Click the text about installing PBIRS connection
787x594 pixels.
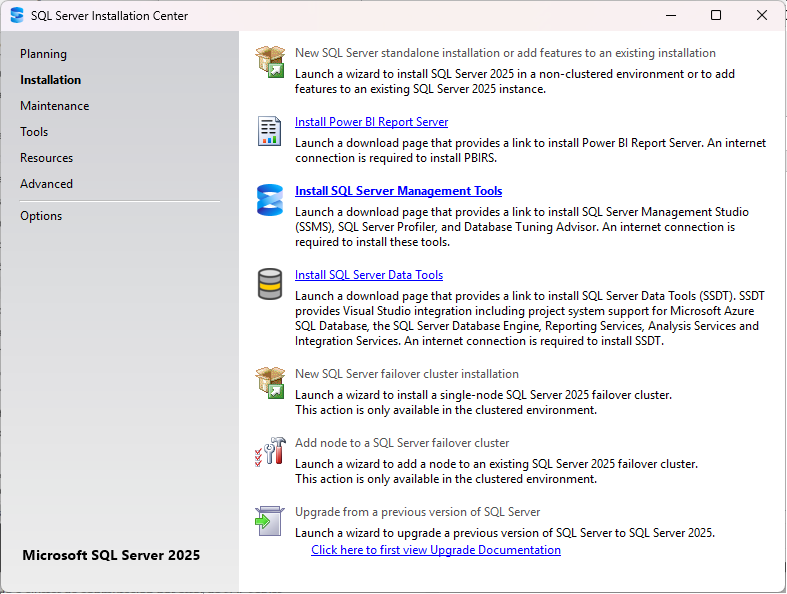click(x=531, y=151)
